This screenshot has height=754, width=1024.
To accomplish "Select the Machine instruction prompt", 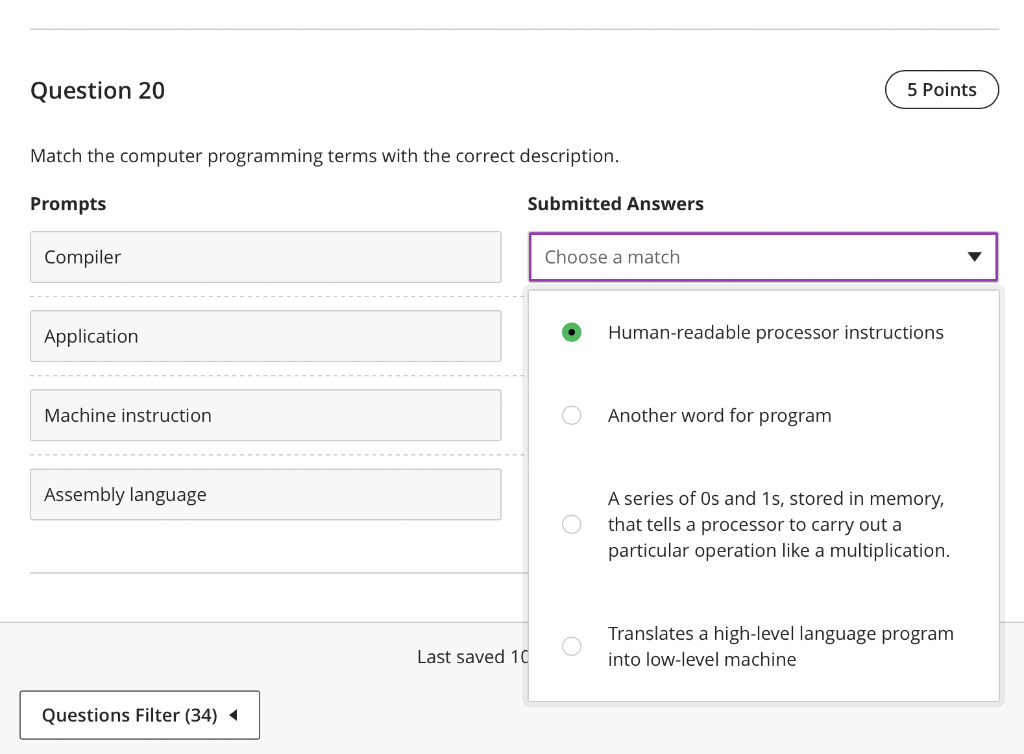I will coord(265,415).
